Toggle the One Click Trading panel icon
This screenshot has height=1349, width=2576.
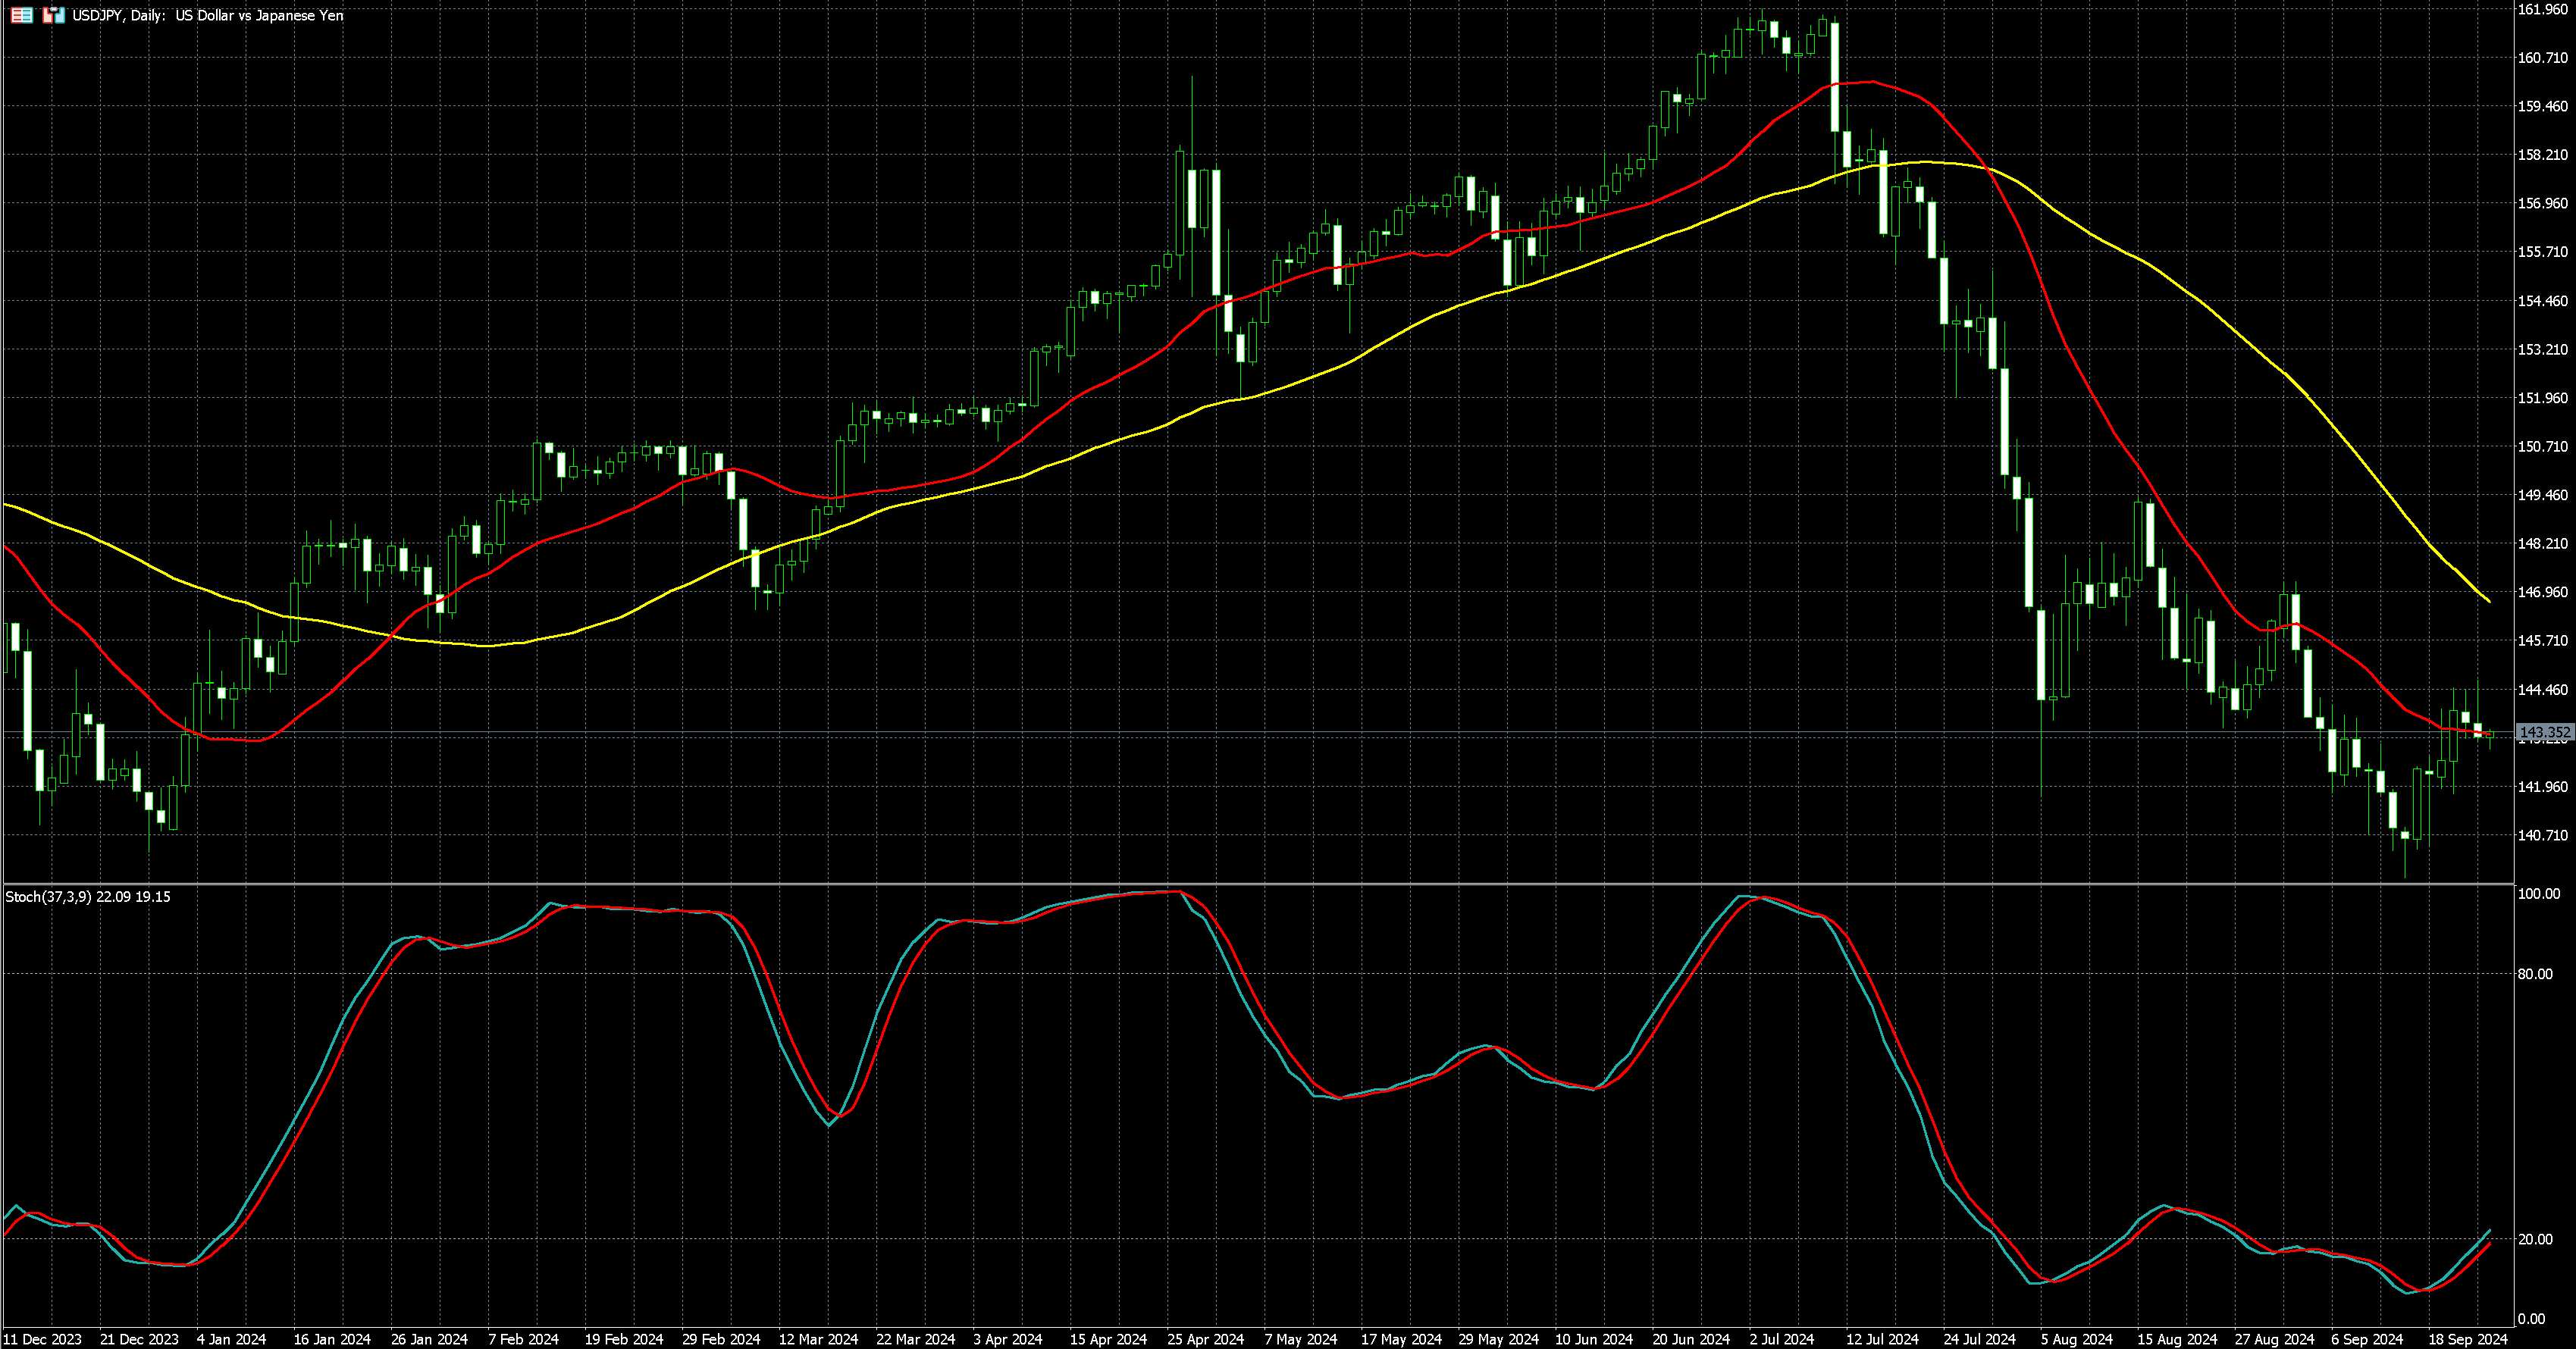(x=54, y=15)
